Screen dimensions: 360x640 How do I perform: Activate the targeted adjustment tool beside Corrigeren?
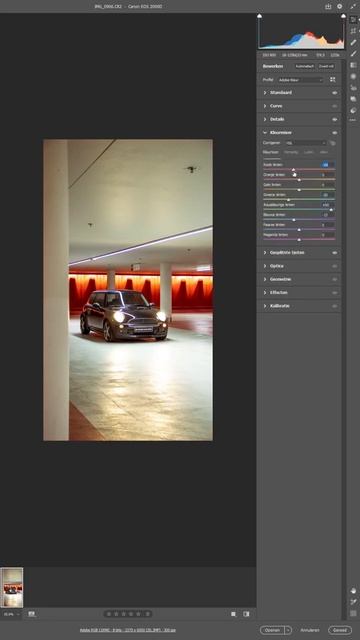pyautogui.click(x=333, y=143)
